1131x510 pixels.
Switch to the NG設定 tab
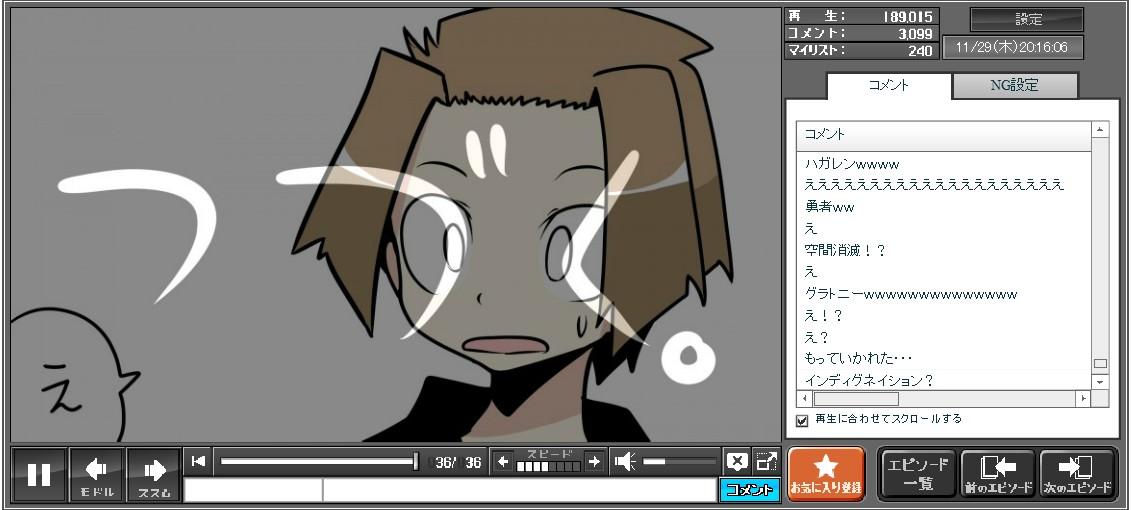[x=1014, y=86]
